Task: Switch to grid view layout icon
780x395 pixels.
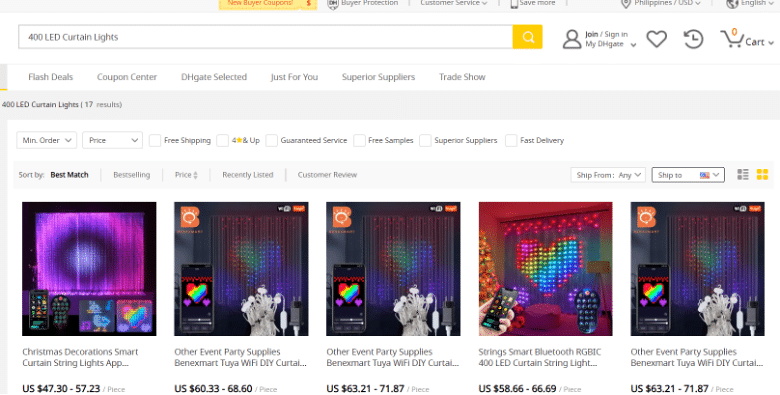Action: point(762,174)
